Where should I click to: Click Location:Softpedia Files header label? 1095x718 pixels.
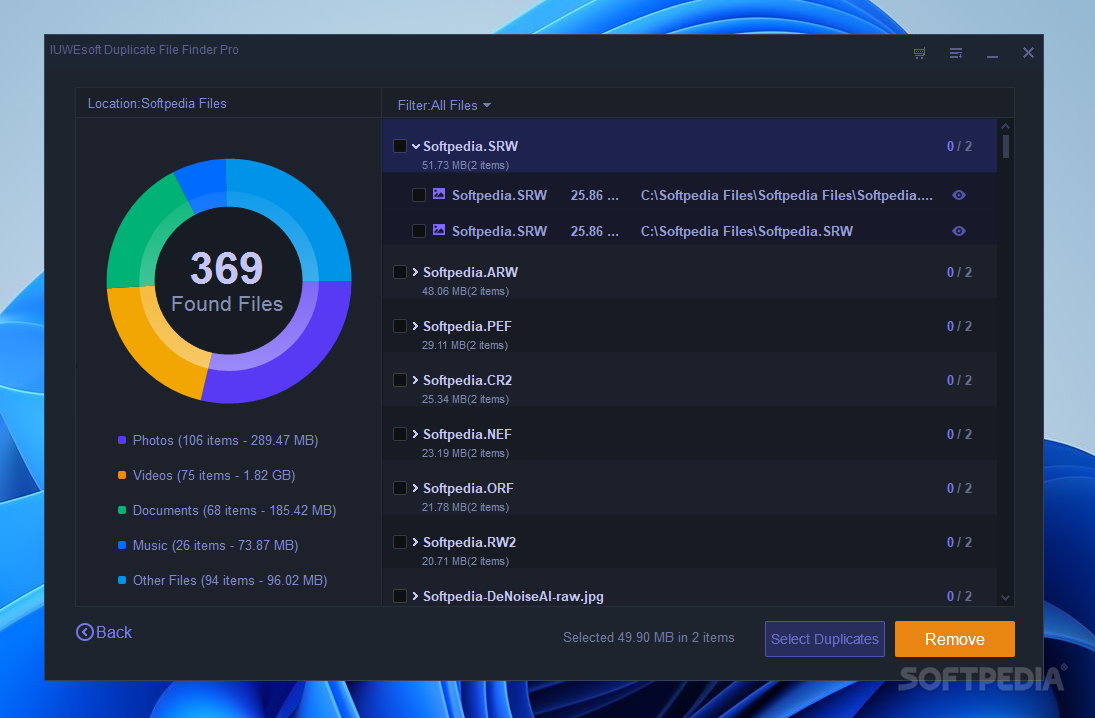157,103
